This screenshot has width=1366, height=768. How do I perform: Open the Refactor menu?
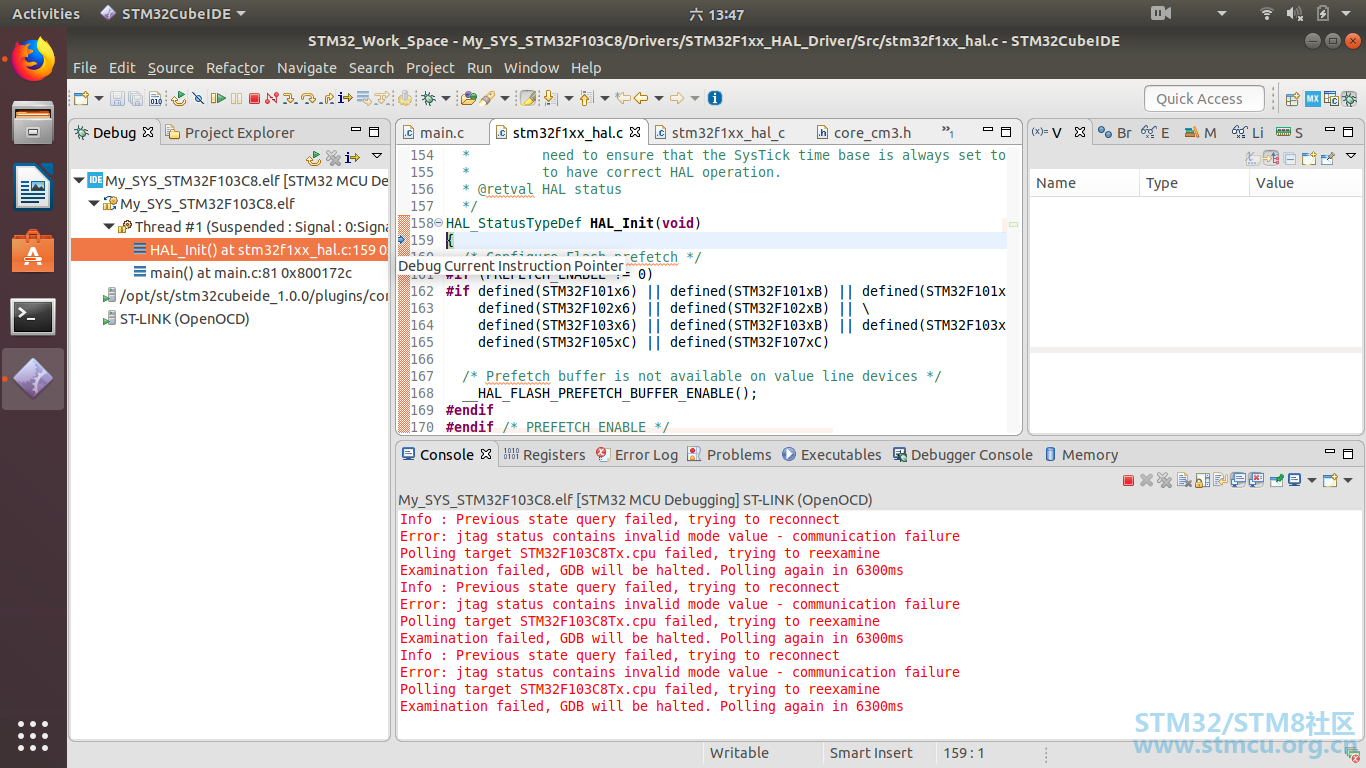[x=235, y=68]
